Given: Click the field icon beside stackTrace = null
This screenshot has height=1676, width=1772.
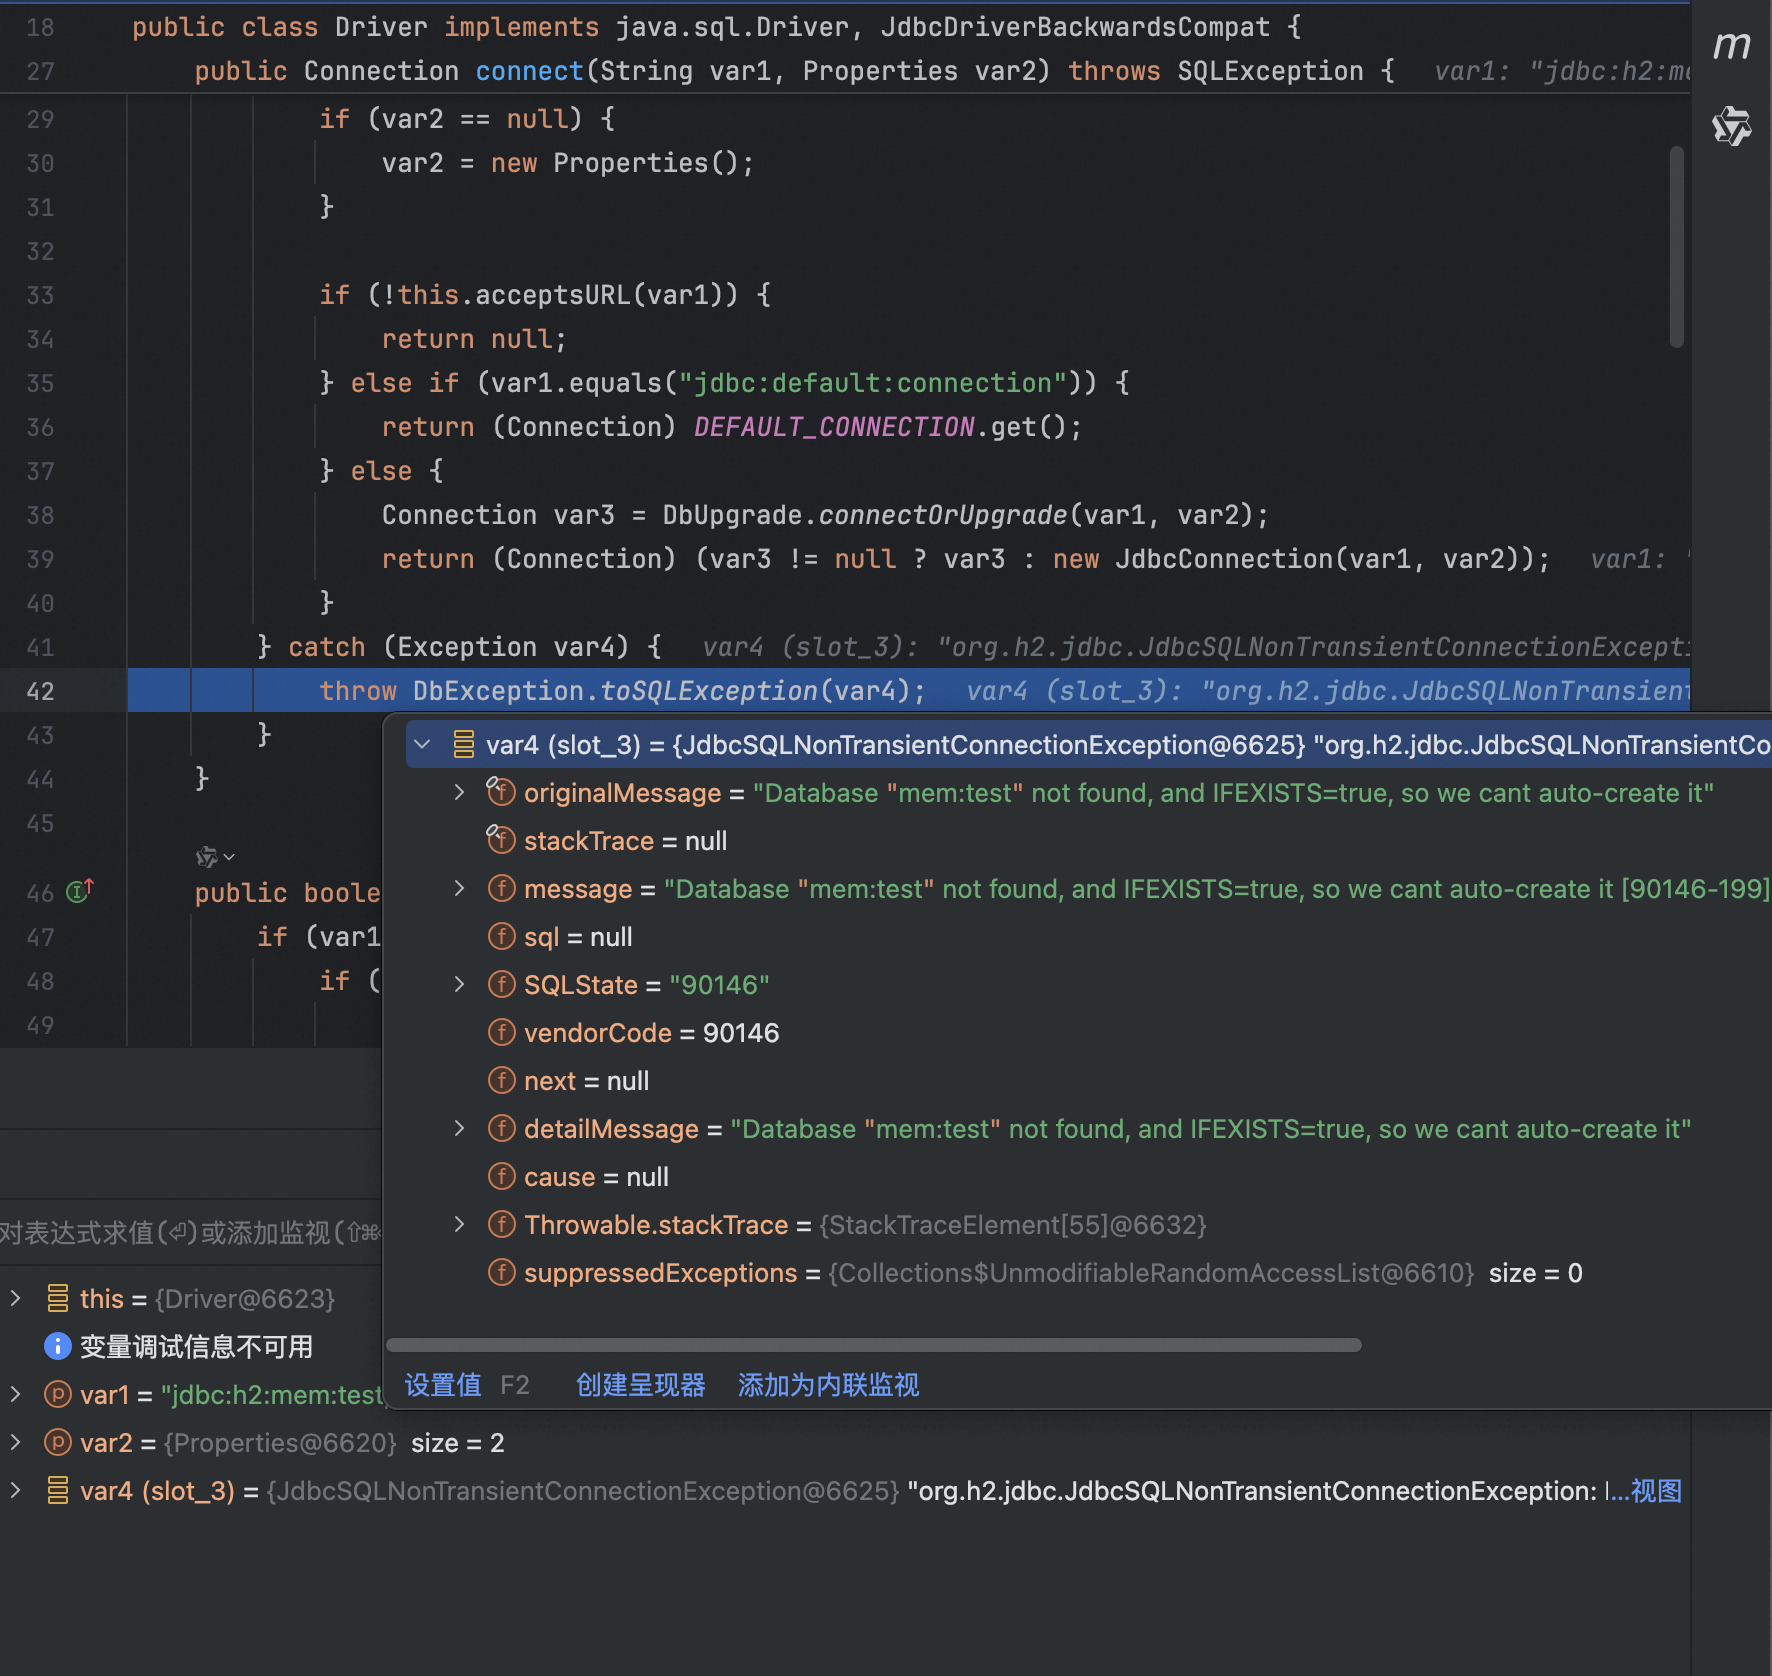Looking at the screenshot, I should coord(500,839).
